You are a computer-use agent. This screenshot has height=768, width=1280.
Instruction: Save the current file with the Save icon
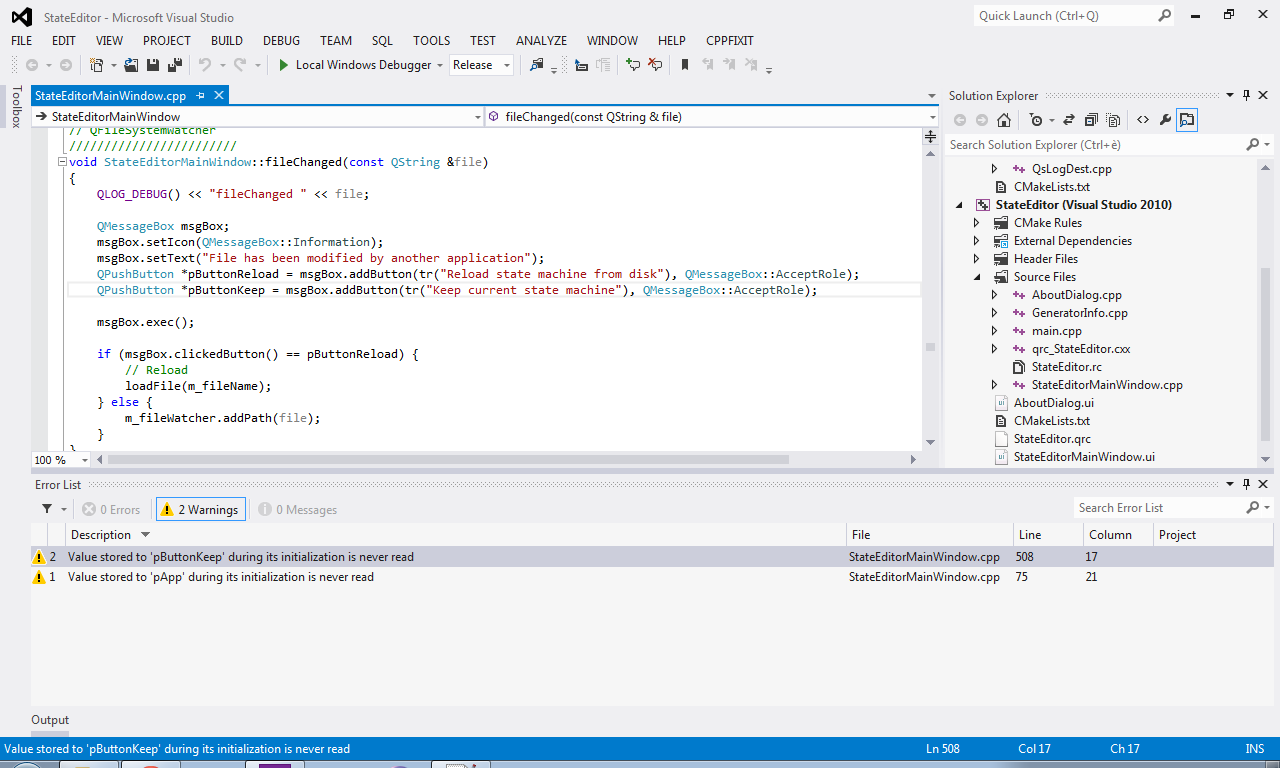click(153, 65)
